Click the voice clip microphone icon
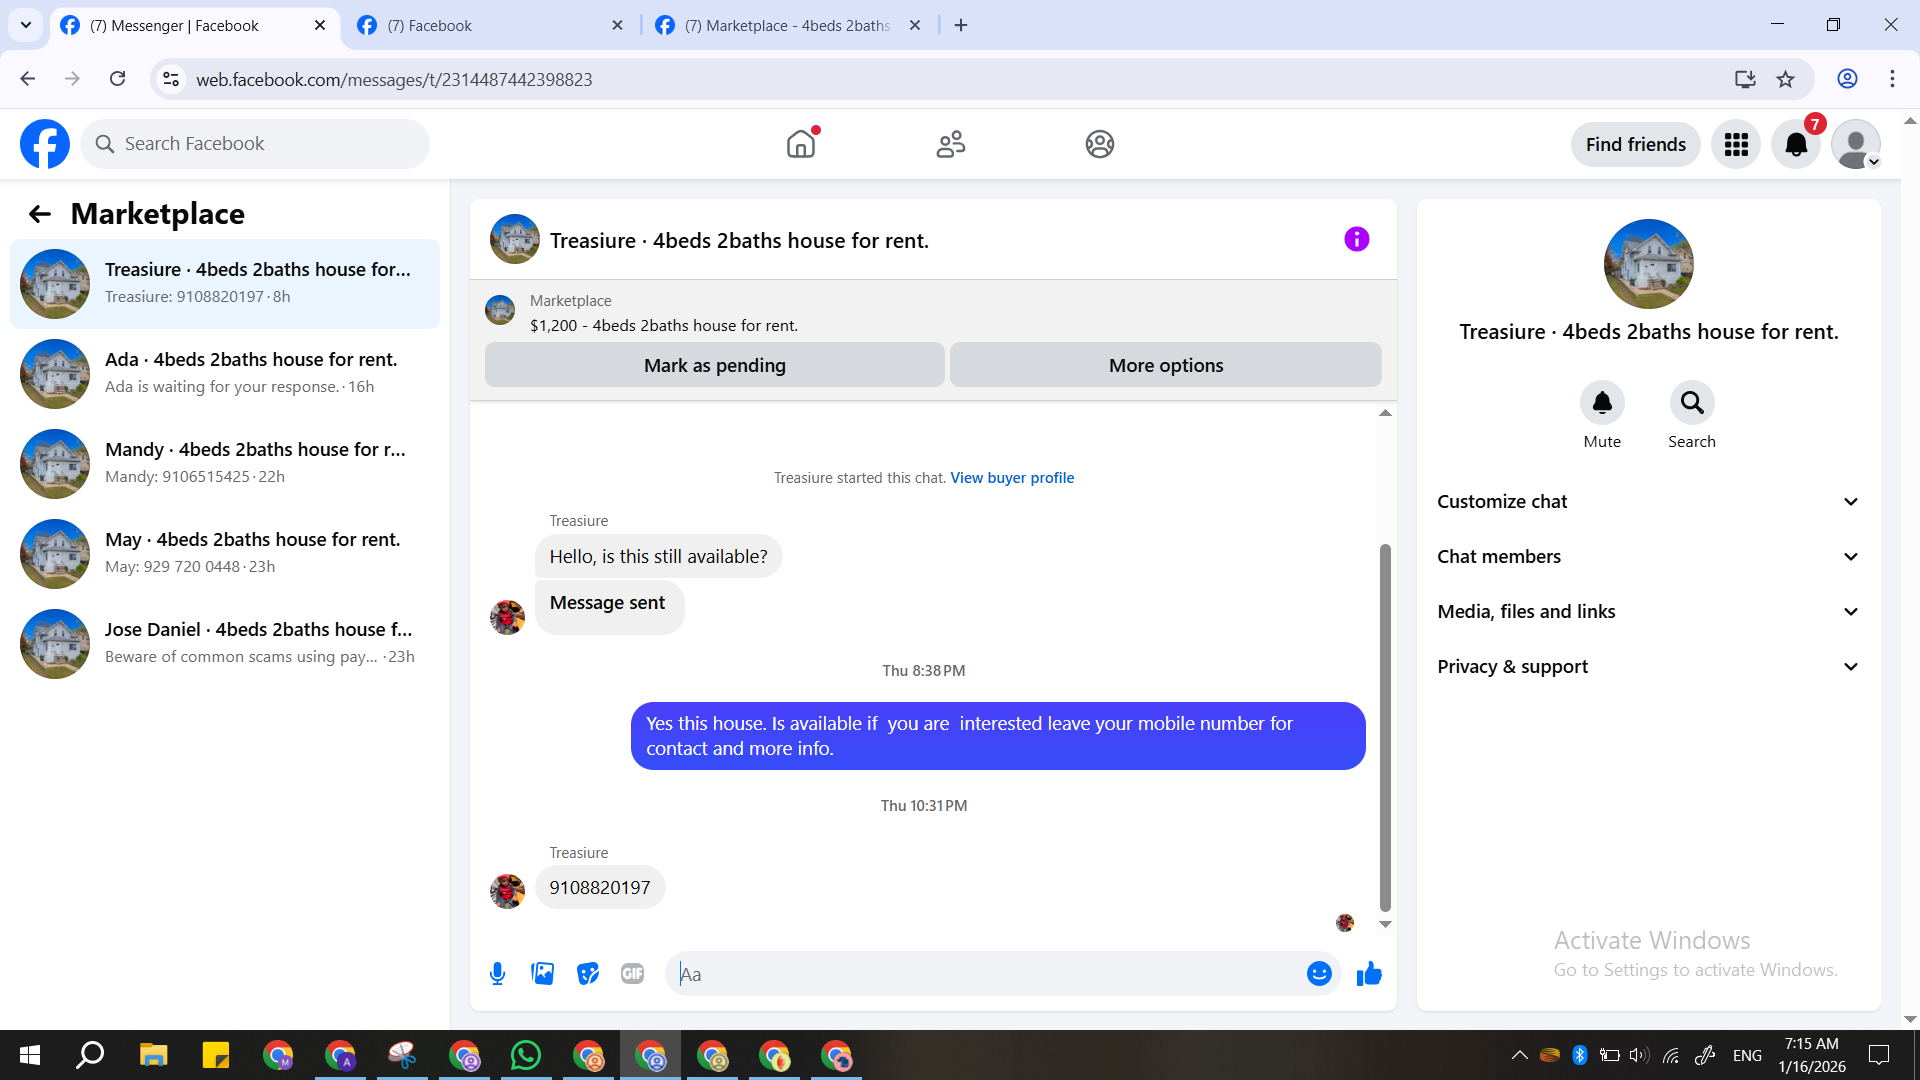The image size is (1920, 1080). pos(497,973)
